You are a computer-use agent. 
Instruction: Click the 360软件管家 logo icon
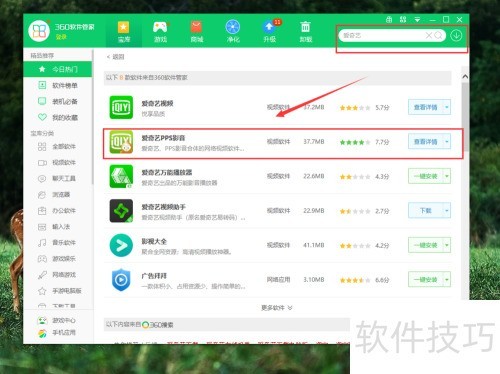click(39, 31)
